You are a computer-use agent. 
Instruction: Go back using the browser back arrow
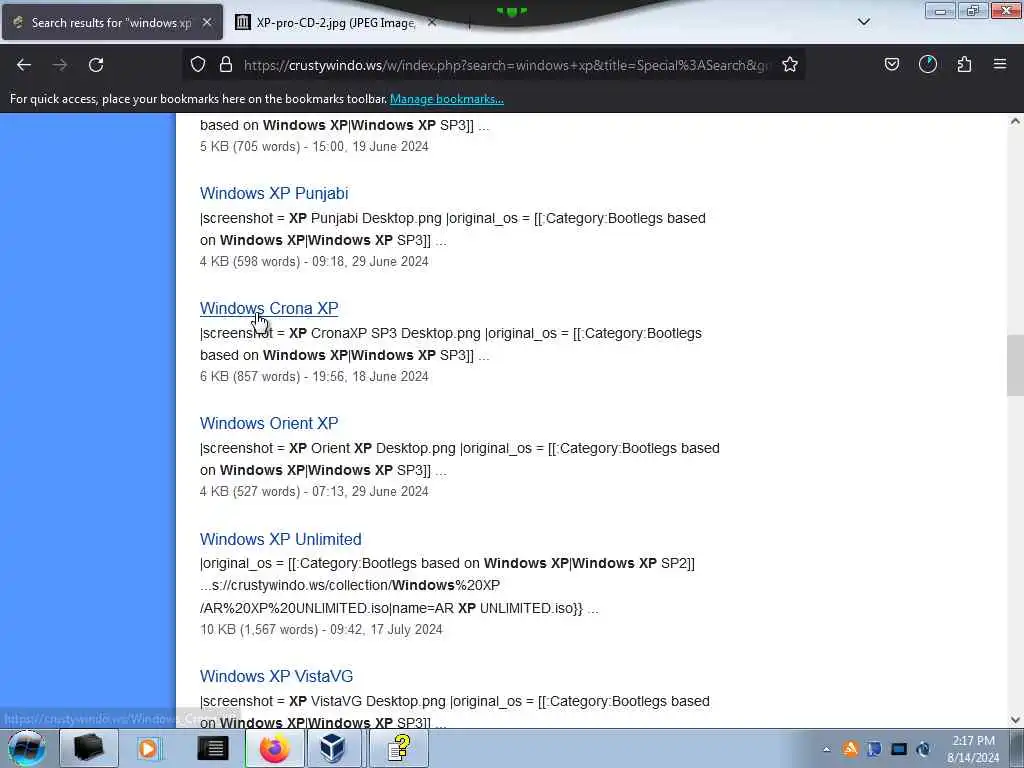point(24,65)
